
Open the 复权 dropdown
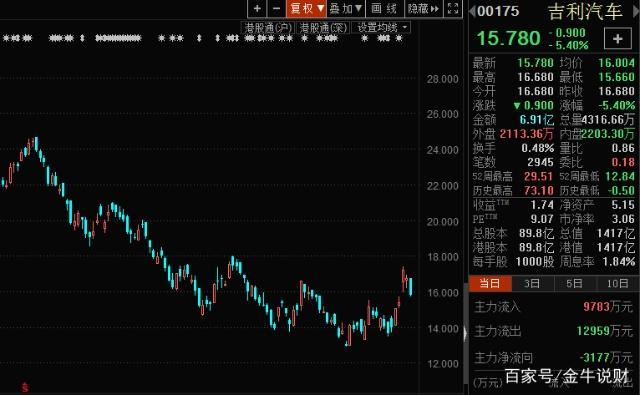[x=306, y=9]
